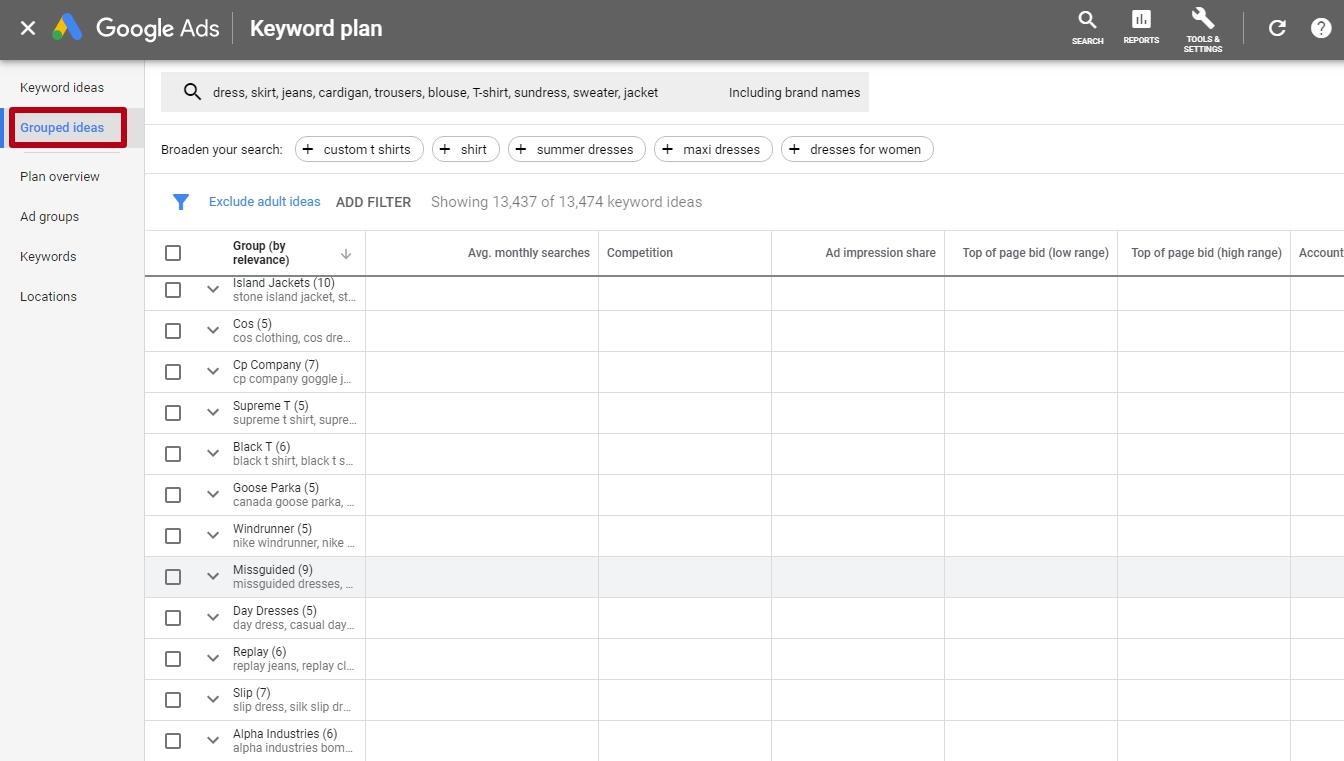Screen dimensions: 1344x761
Task: Expand the Missguided group
Action: point(212,577)
